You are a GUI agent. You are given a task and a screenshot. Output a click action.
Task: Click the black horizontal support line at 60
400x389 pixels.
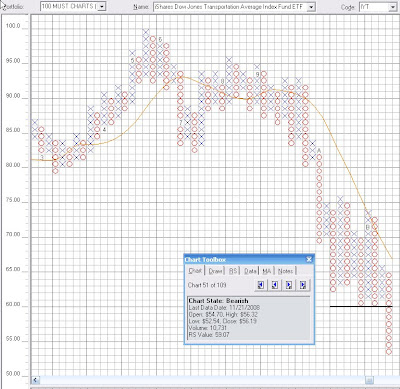pos(361,306)
